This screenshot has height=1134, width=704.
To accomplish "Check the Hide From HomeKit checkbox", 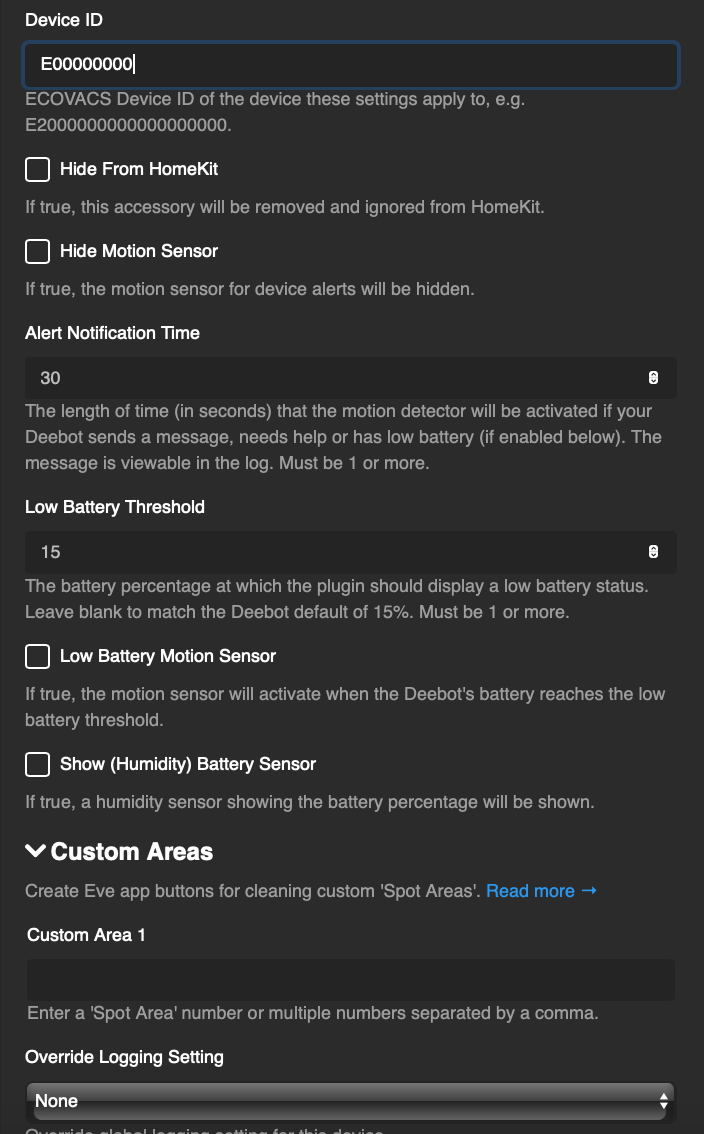I will 37,169.
